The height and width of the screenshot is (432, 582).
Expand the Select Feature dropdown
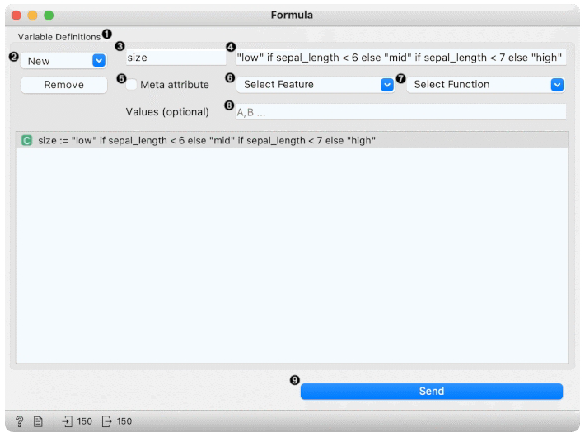315,85
